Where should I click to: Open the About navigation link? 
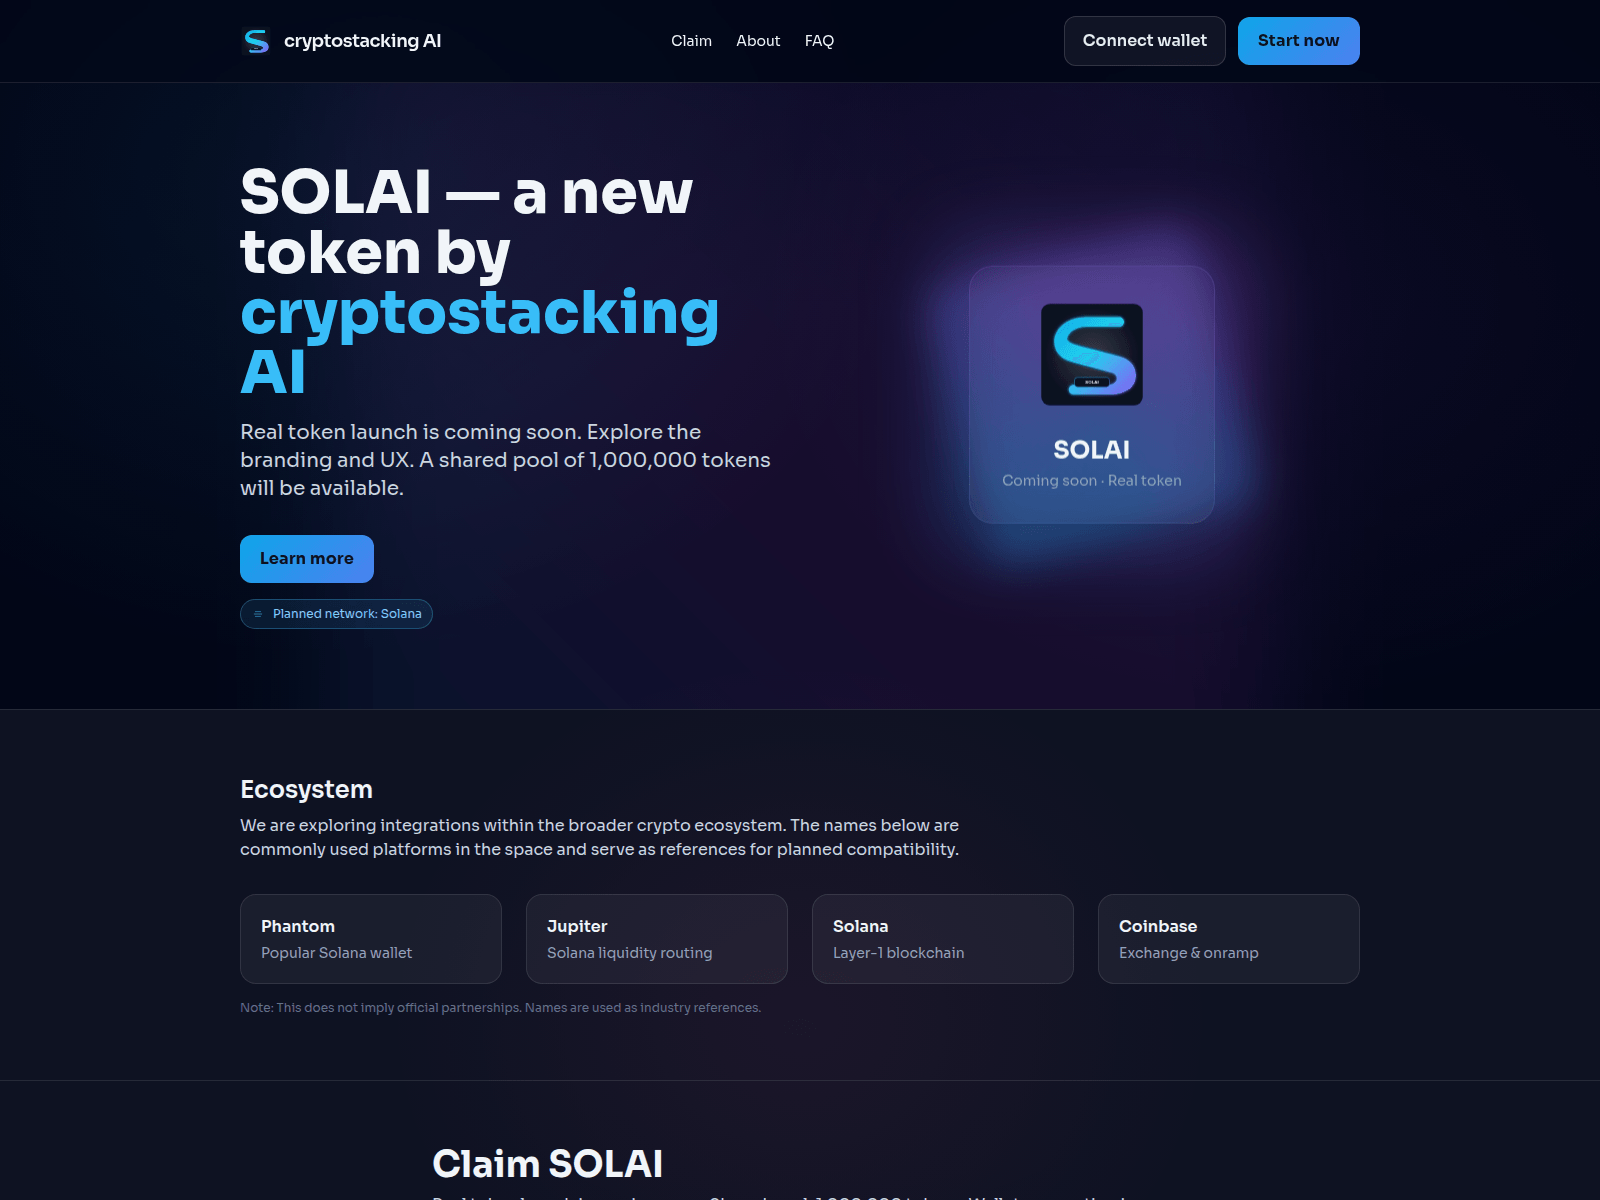point(758,41)
